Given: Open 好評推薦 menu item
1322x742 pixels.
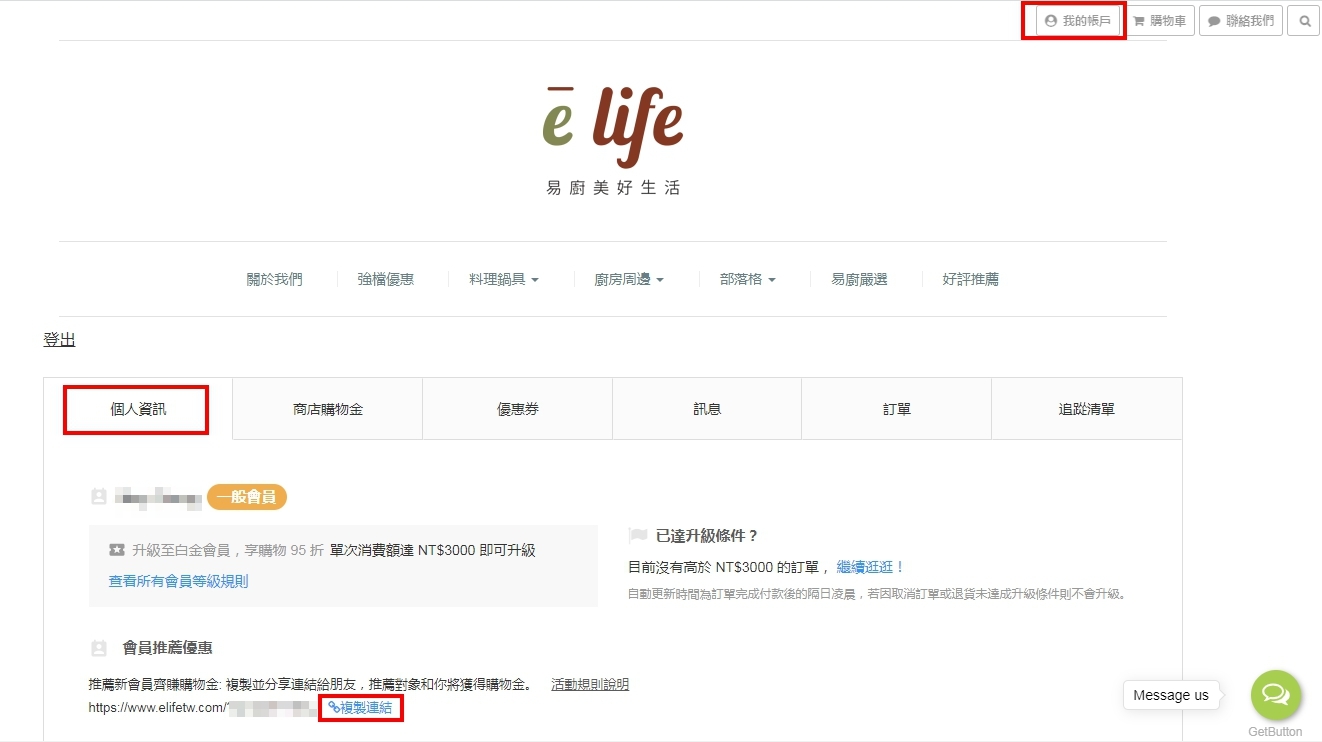Looking at the screenshot, I should (x=970, y=280).
